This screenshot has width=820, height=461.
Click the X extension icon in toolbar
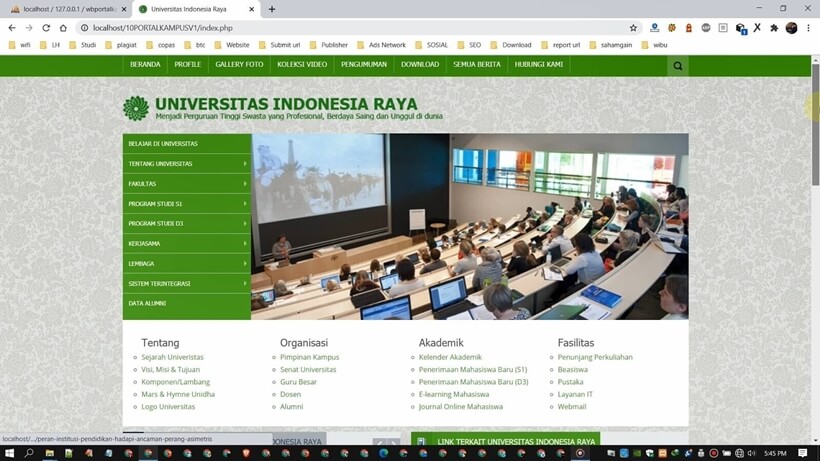pos(757,28)
